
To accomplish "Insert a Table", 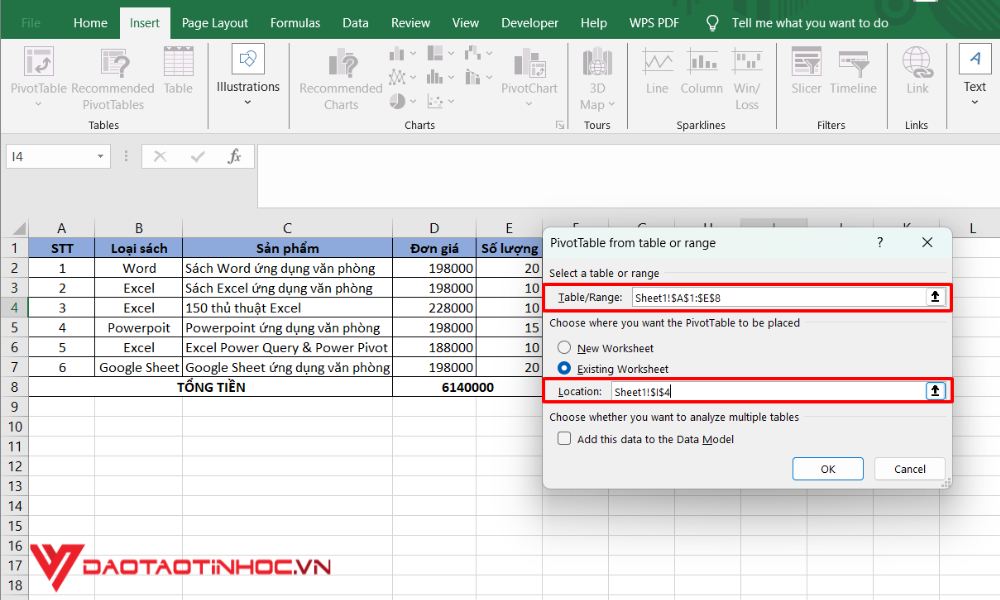I will (x=178, y=75).
